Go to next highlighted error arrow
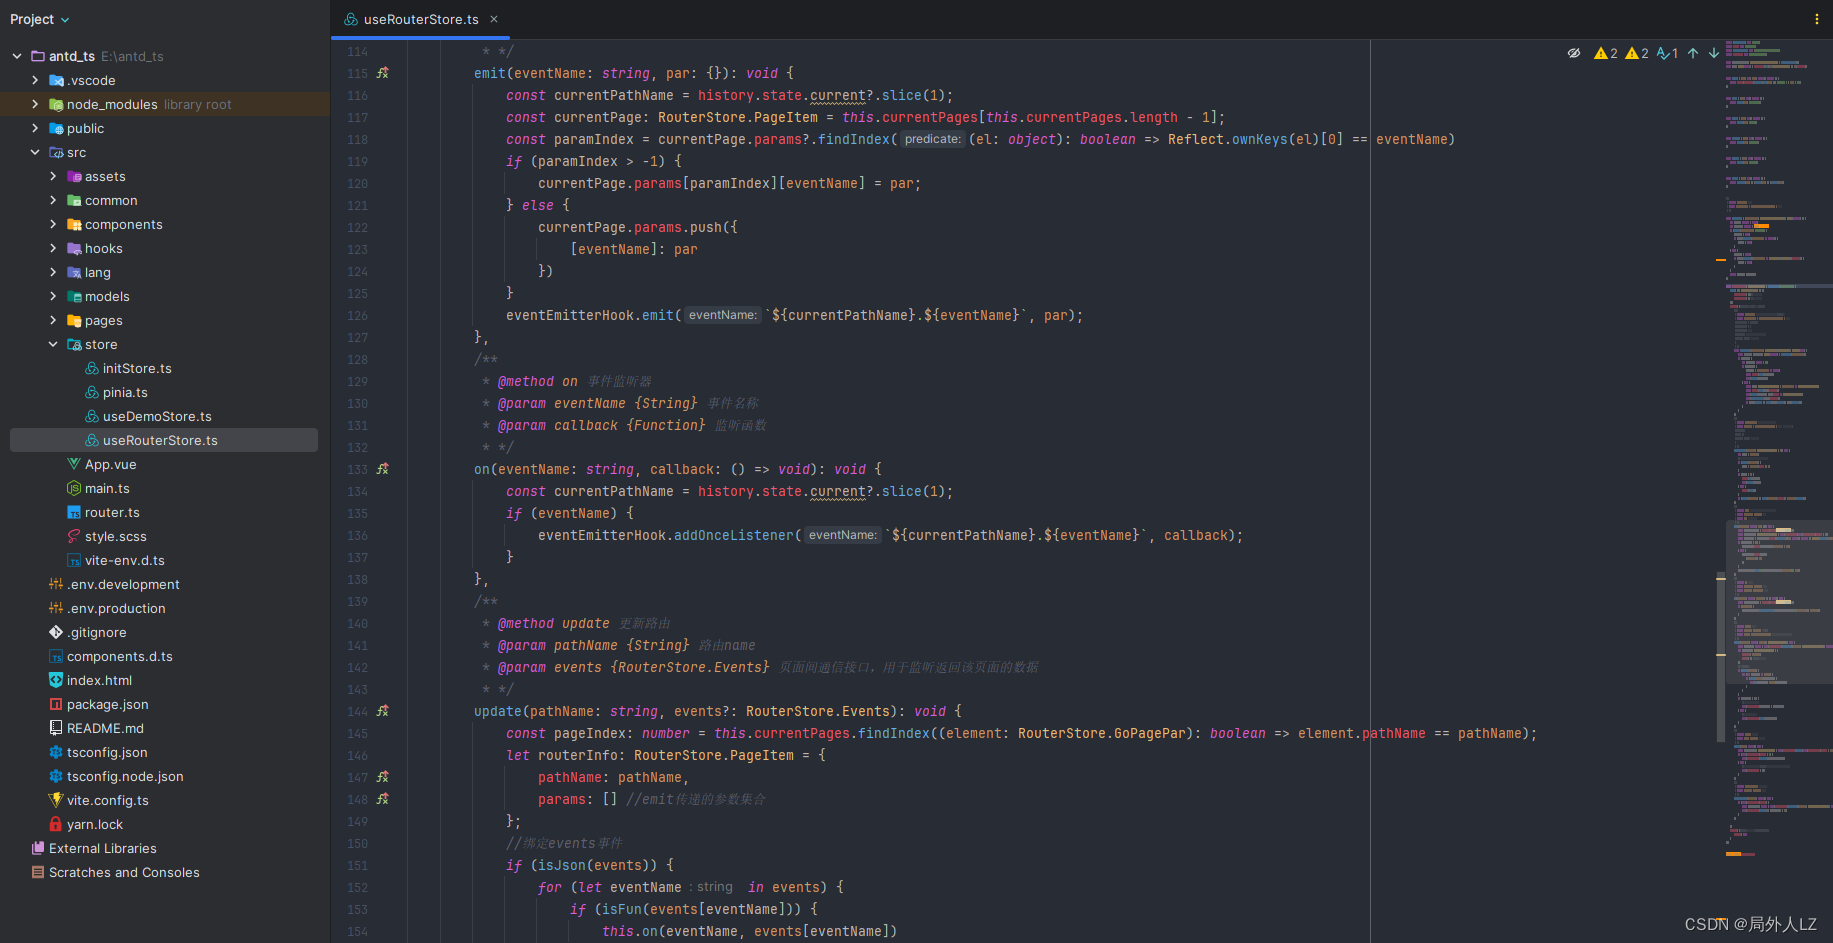Viewport: 1833px width, 943px height. click(x=1714, y=53)
